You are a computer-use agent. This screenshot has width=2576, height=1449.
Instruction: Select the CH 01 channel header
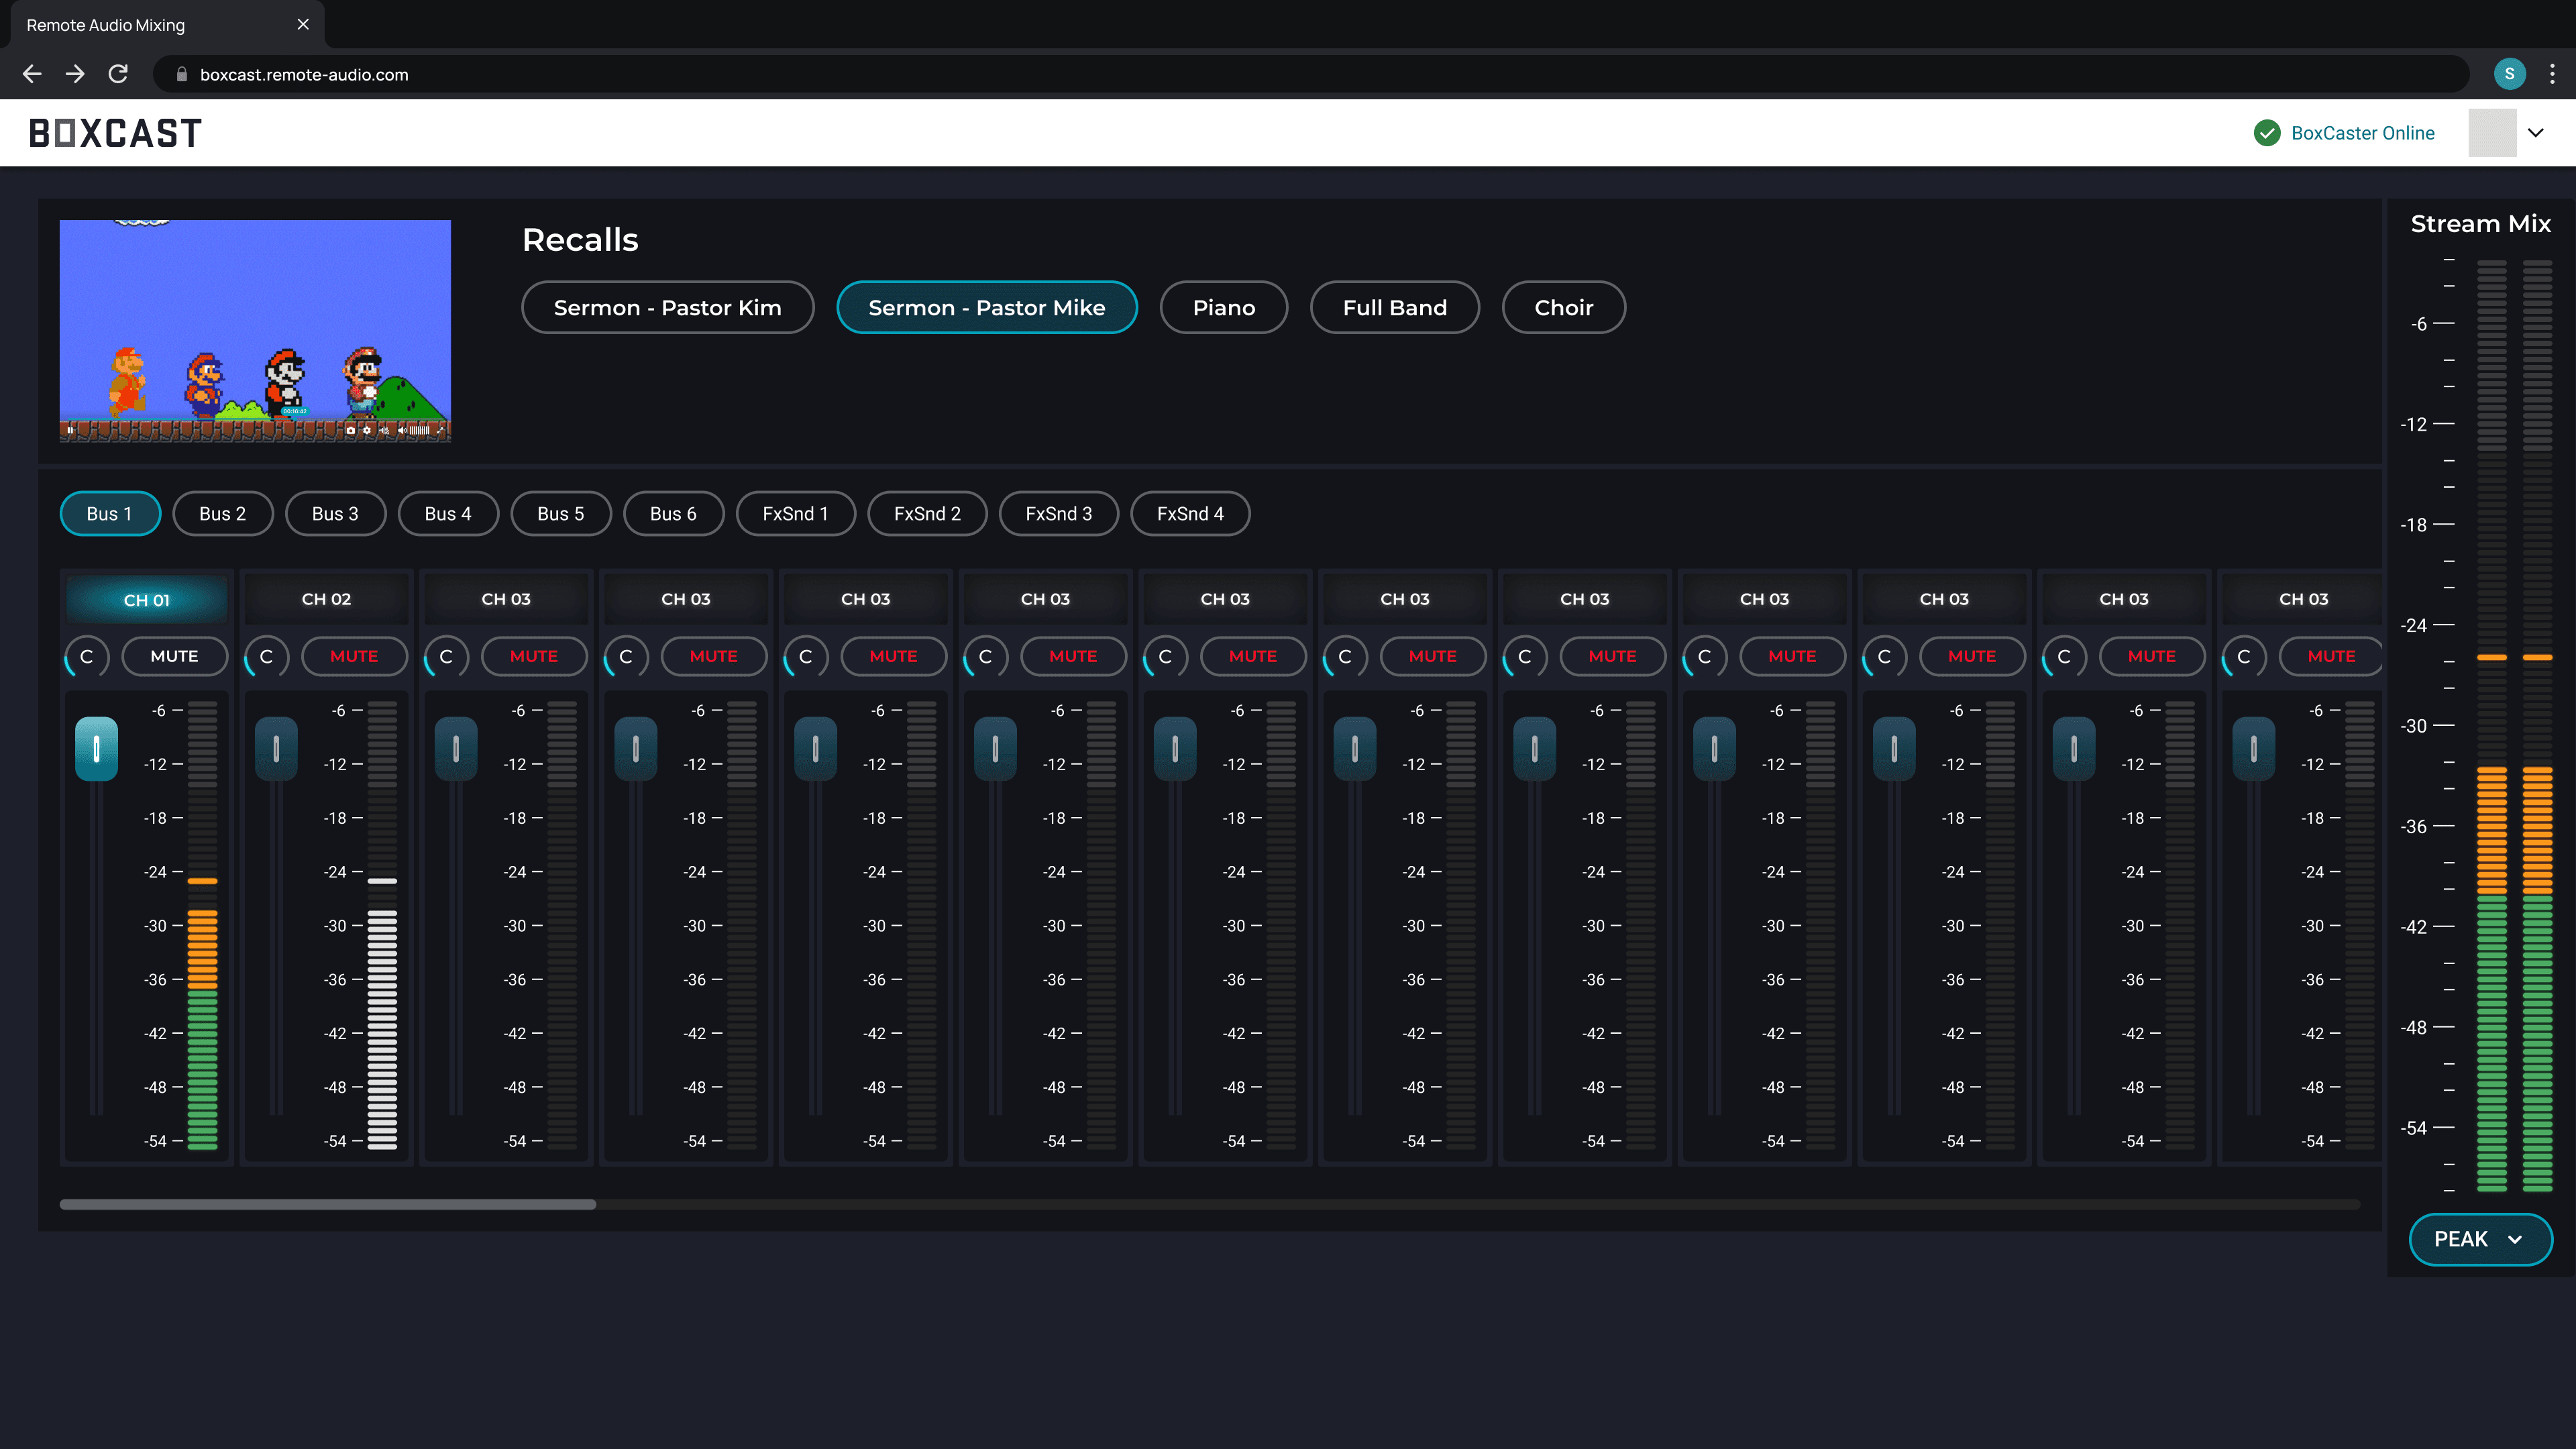click(147, 600)
